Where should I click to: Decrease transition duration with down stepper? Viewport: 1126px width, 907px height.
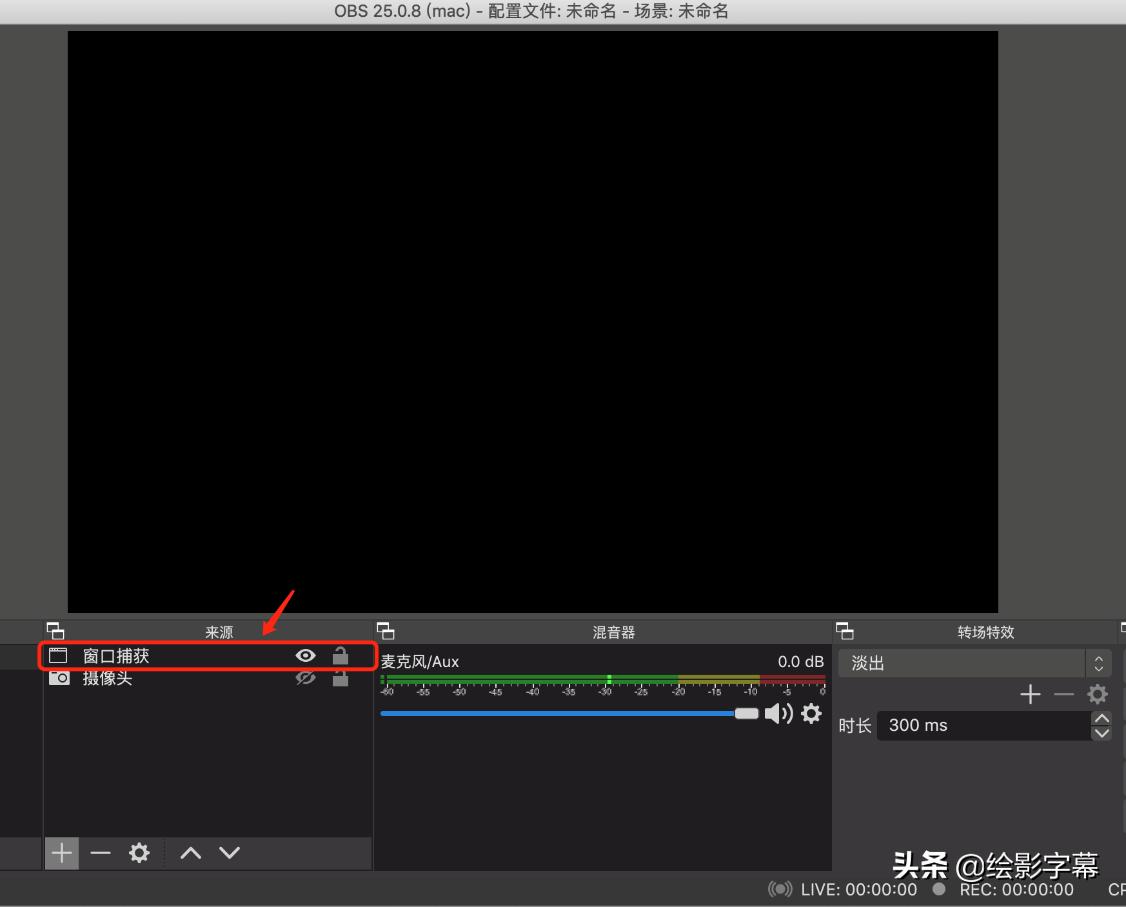pyautogui.click(x=1101, y=731)
